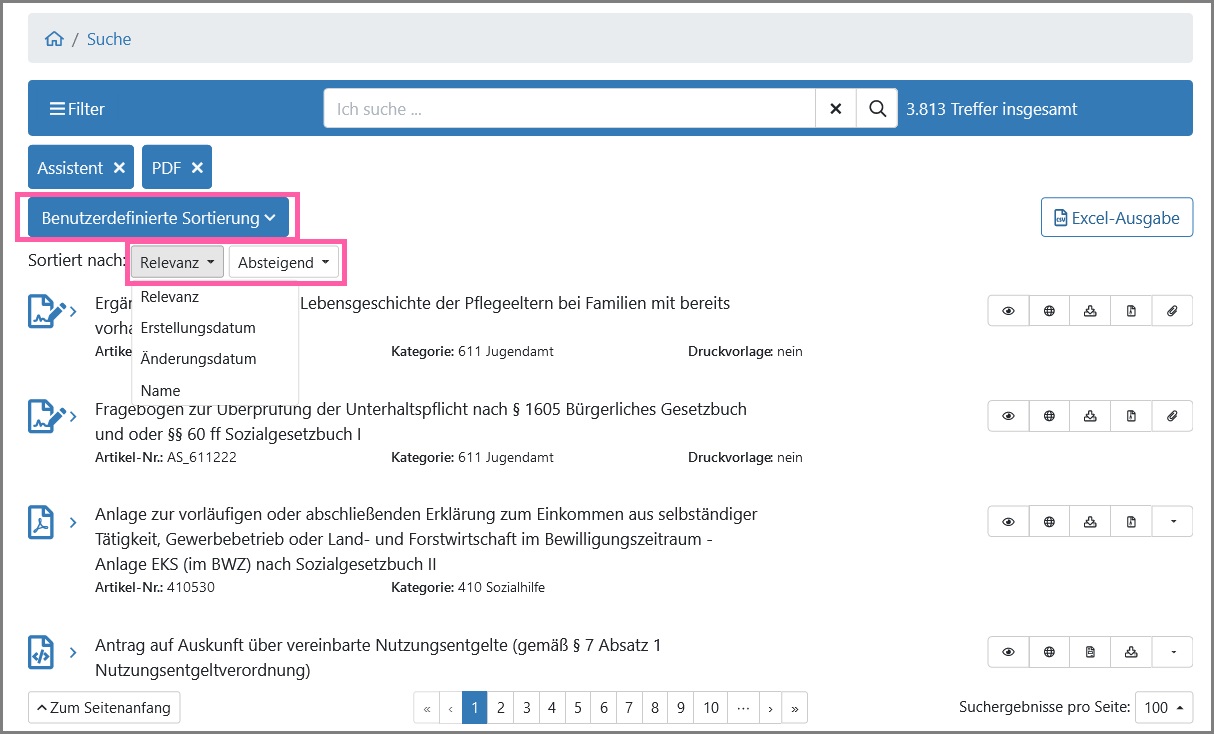The image size is (1214, 734).
Task: Open the Relevanz sort field dropdown
Action: click(x=177, y=263)
